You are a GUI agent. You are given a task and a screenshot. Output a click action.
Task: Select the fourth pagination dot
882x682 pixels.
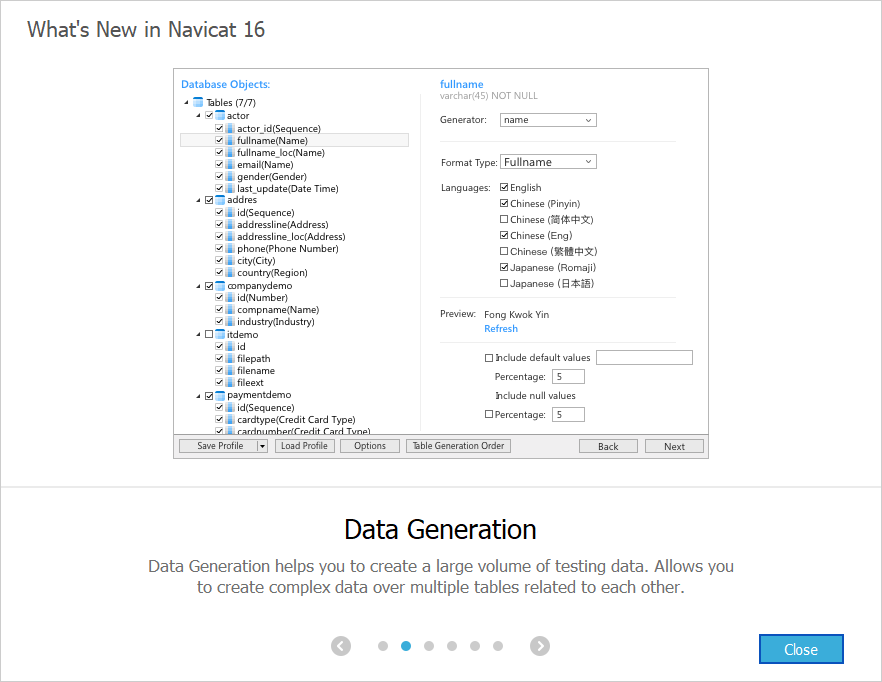click(x=452, y=646)
